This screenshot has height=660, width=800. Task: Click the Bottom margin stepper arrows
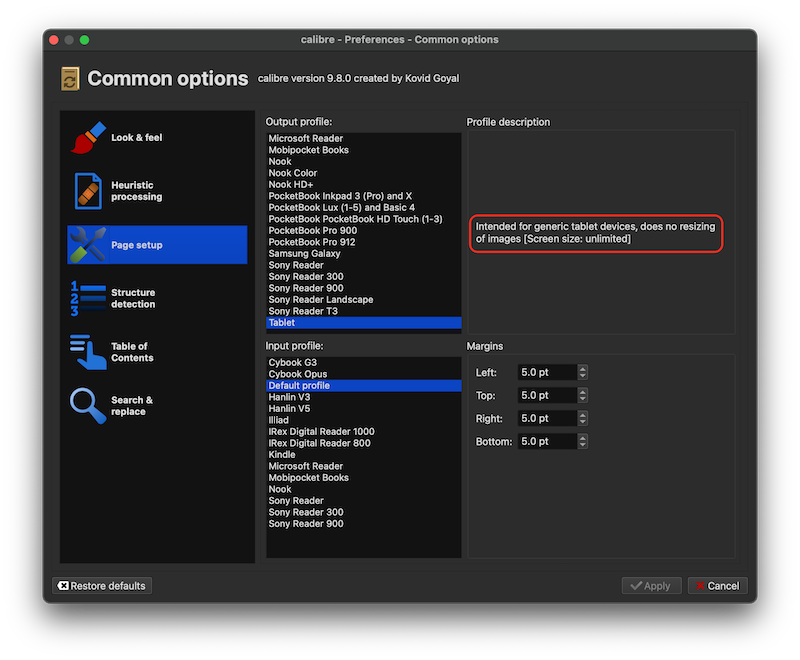[x=583, y=441]
